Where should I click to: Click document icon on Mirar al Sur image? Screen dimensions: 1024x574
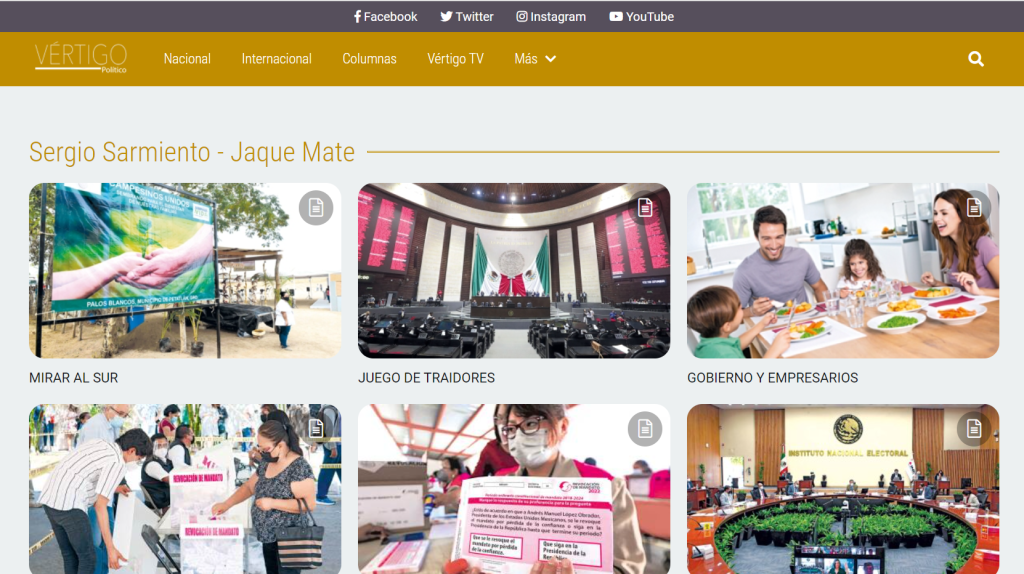pos(316,208)
